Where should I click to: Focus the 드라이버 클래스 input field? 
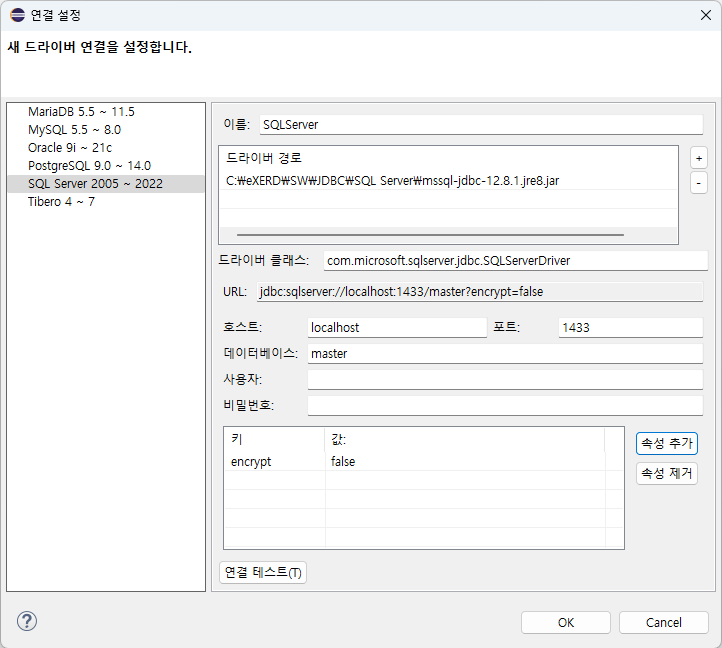tap(515, 261)
